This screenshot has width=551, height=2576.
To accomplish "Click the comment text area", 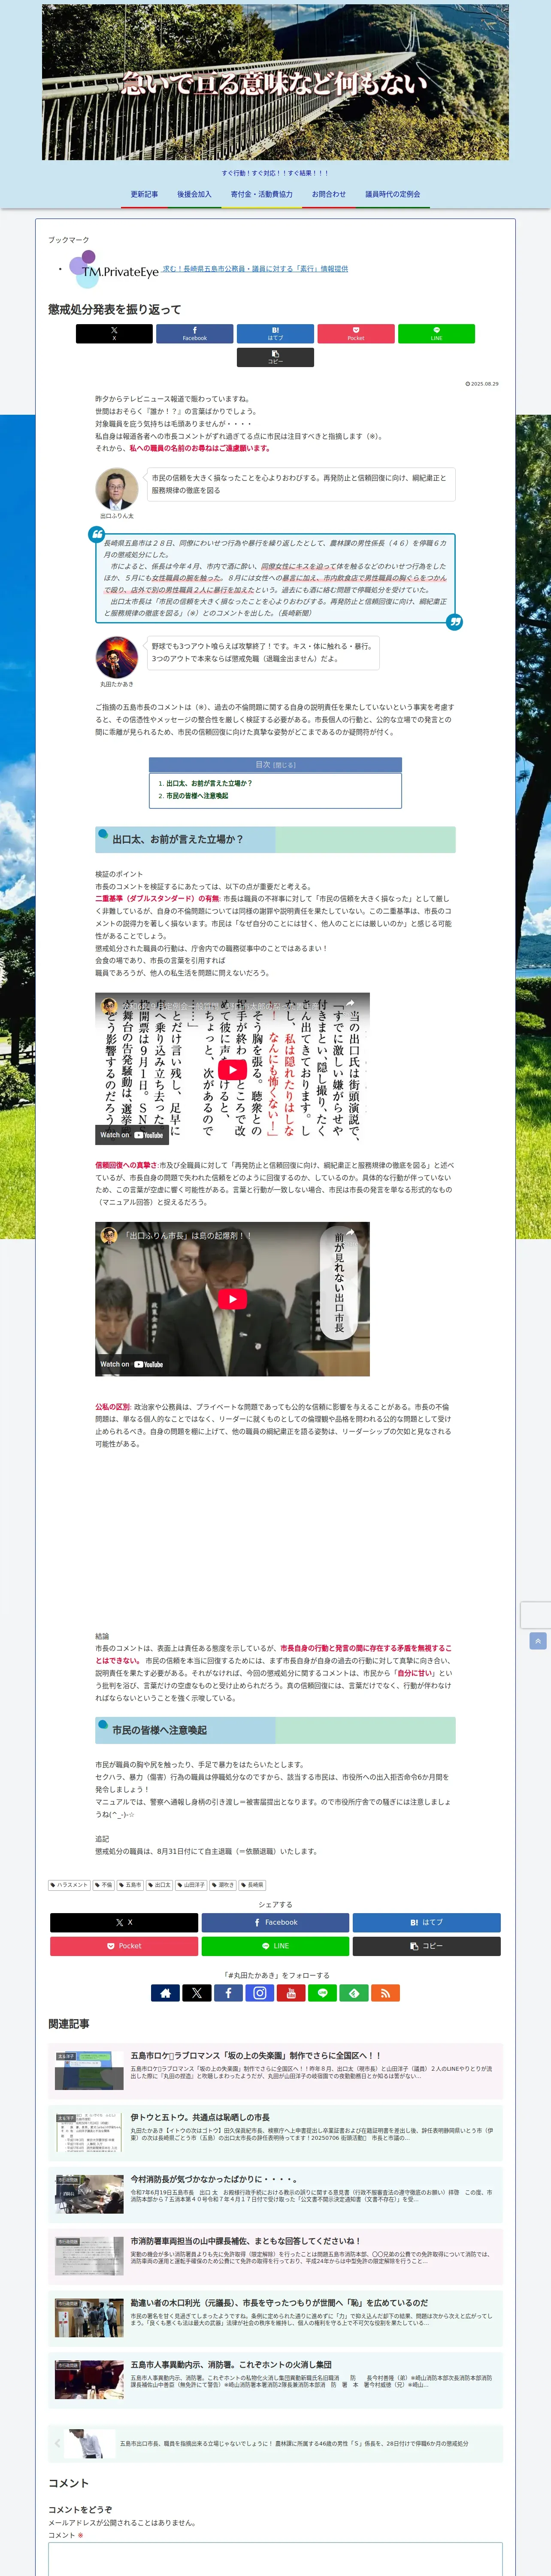I will 275,2558.
